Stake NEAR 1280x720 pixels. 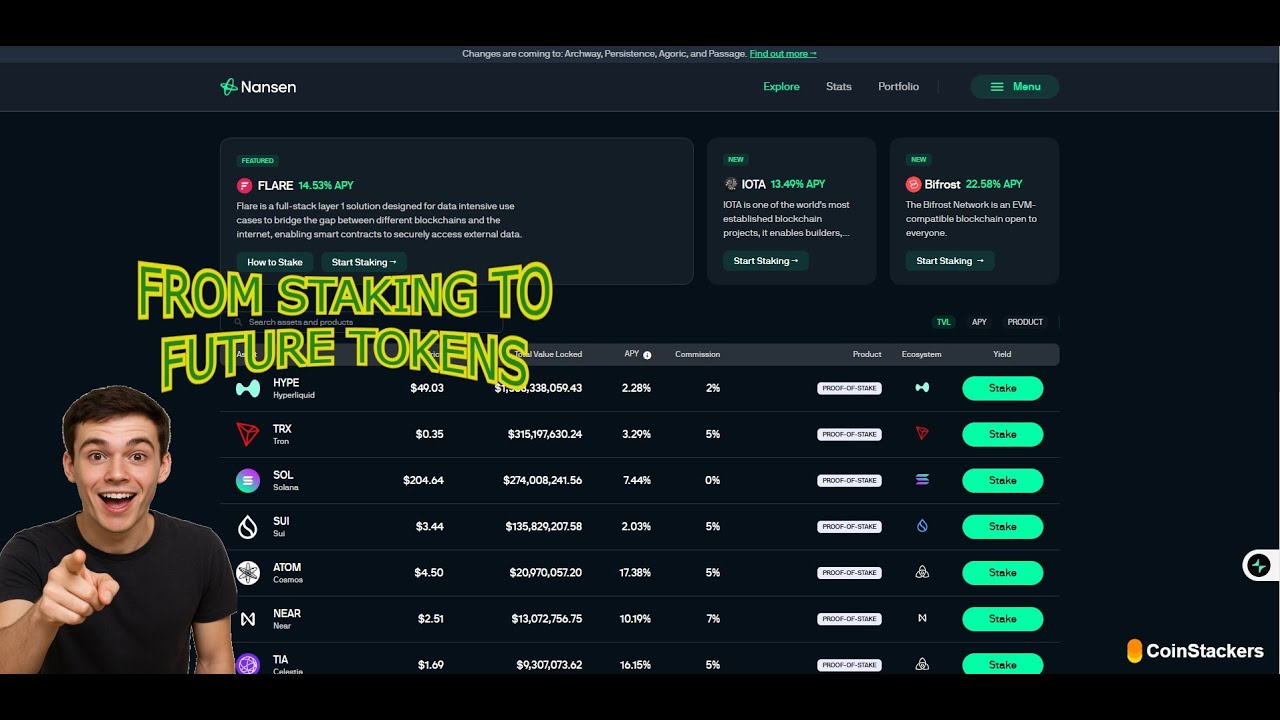1002,618
